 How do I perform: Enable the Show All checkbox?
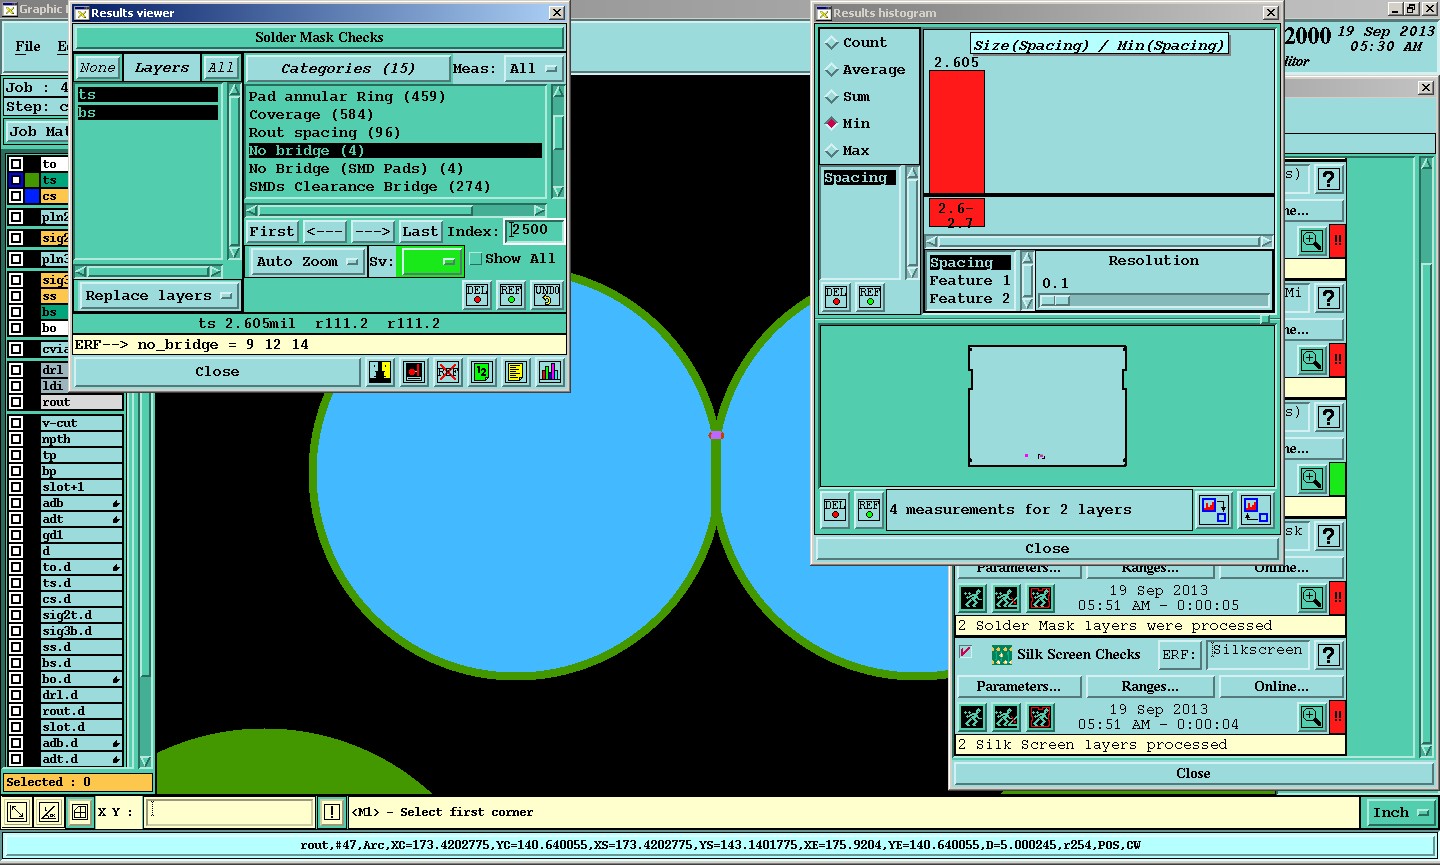476,259
